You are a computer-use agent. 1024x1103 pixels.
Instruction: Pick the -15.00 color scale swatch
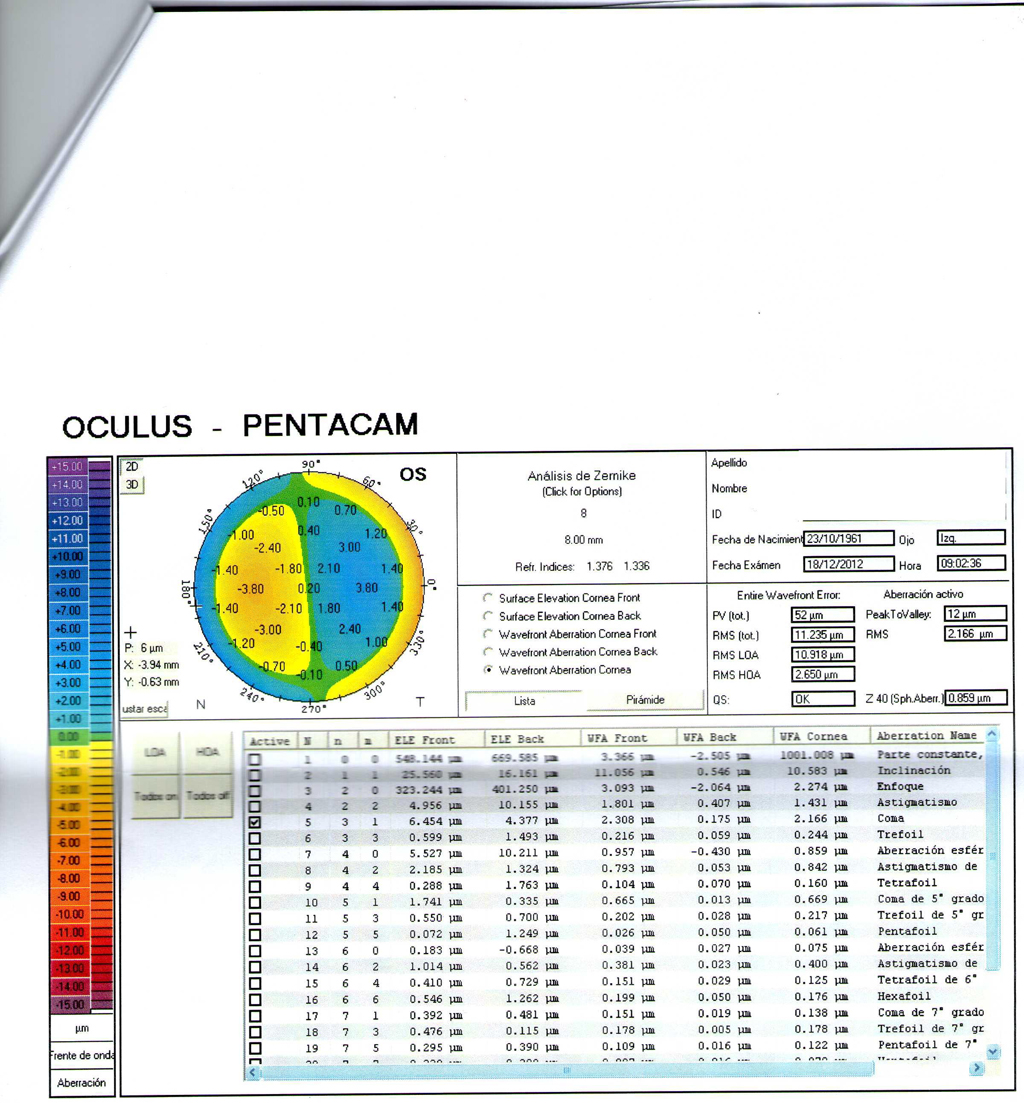(x=68, y=1005)
